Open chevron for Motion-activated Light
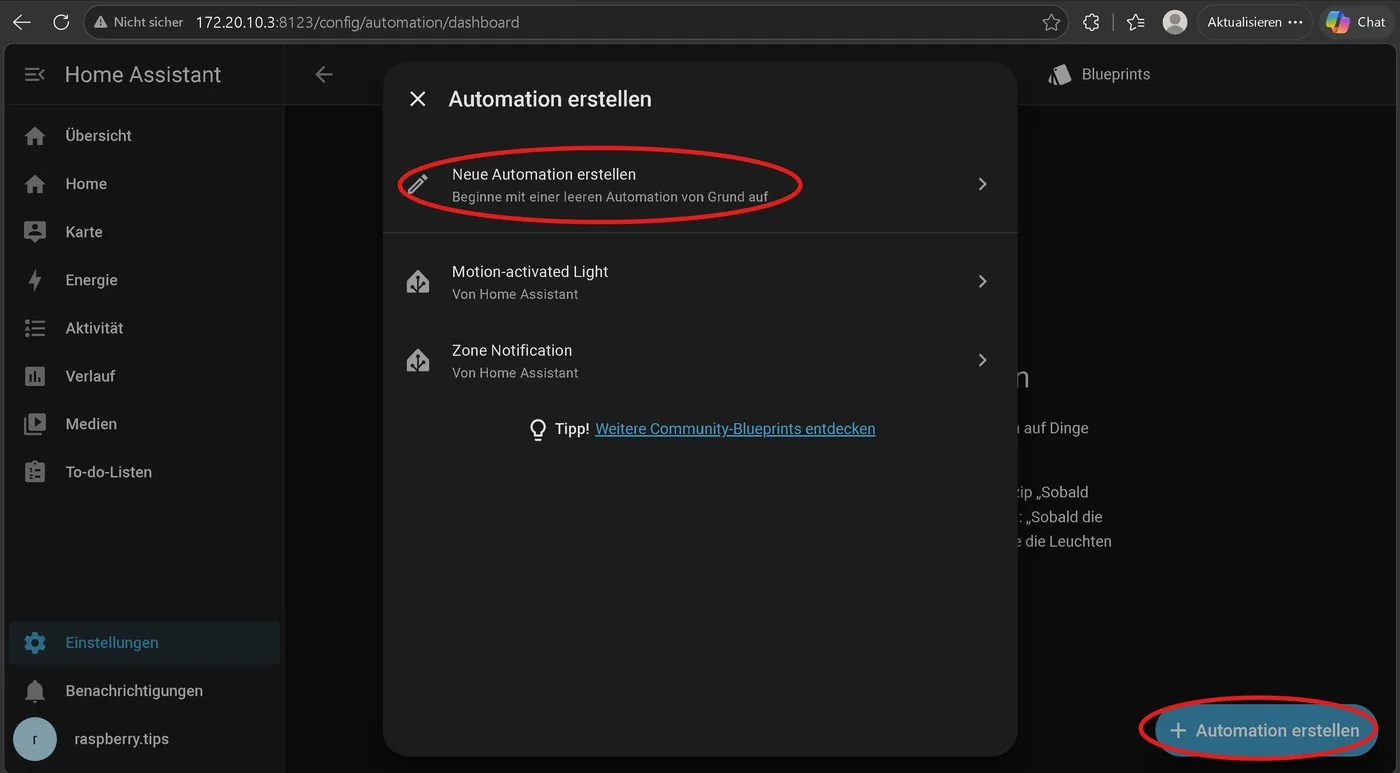Viewport: 1400px width, 773px height. coord(982,282)
